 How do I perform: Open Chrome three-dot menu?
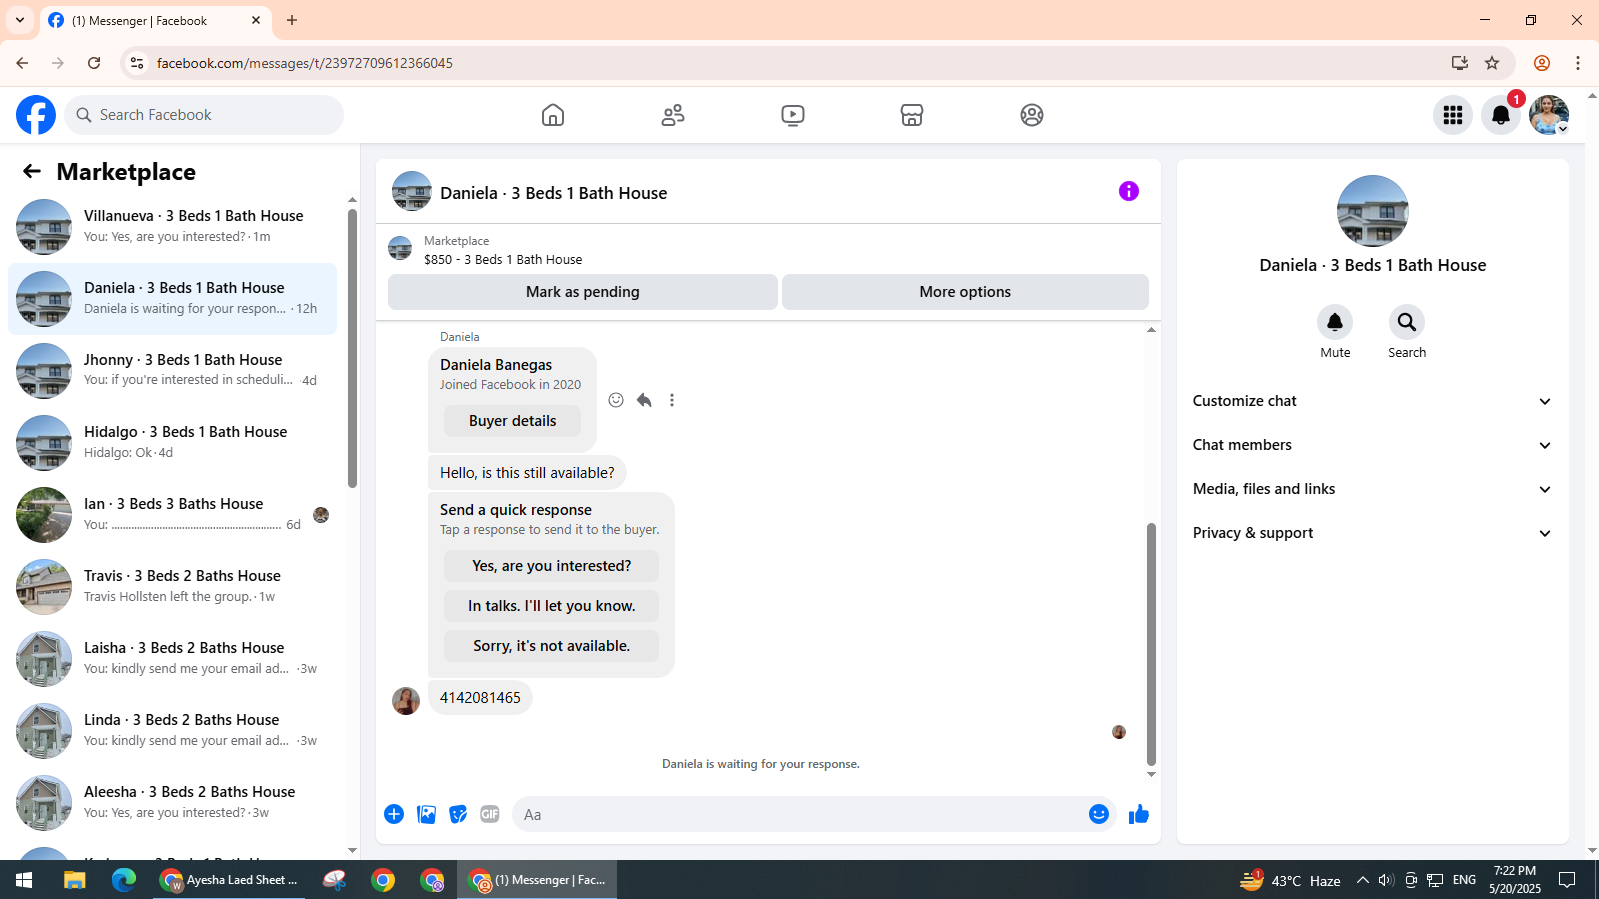point(1578,63)
